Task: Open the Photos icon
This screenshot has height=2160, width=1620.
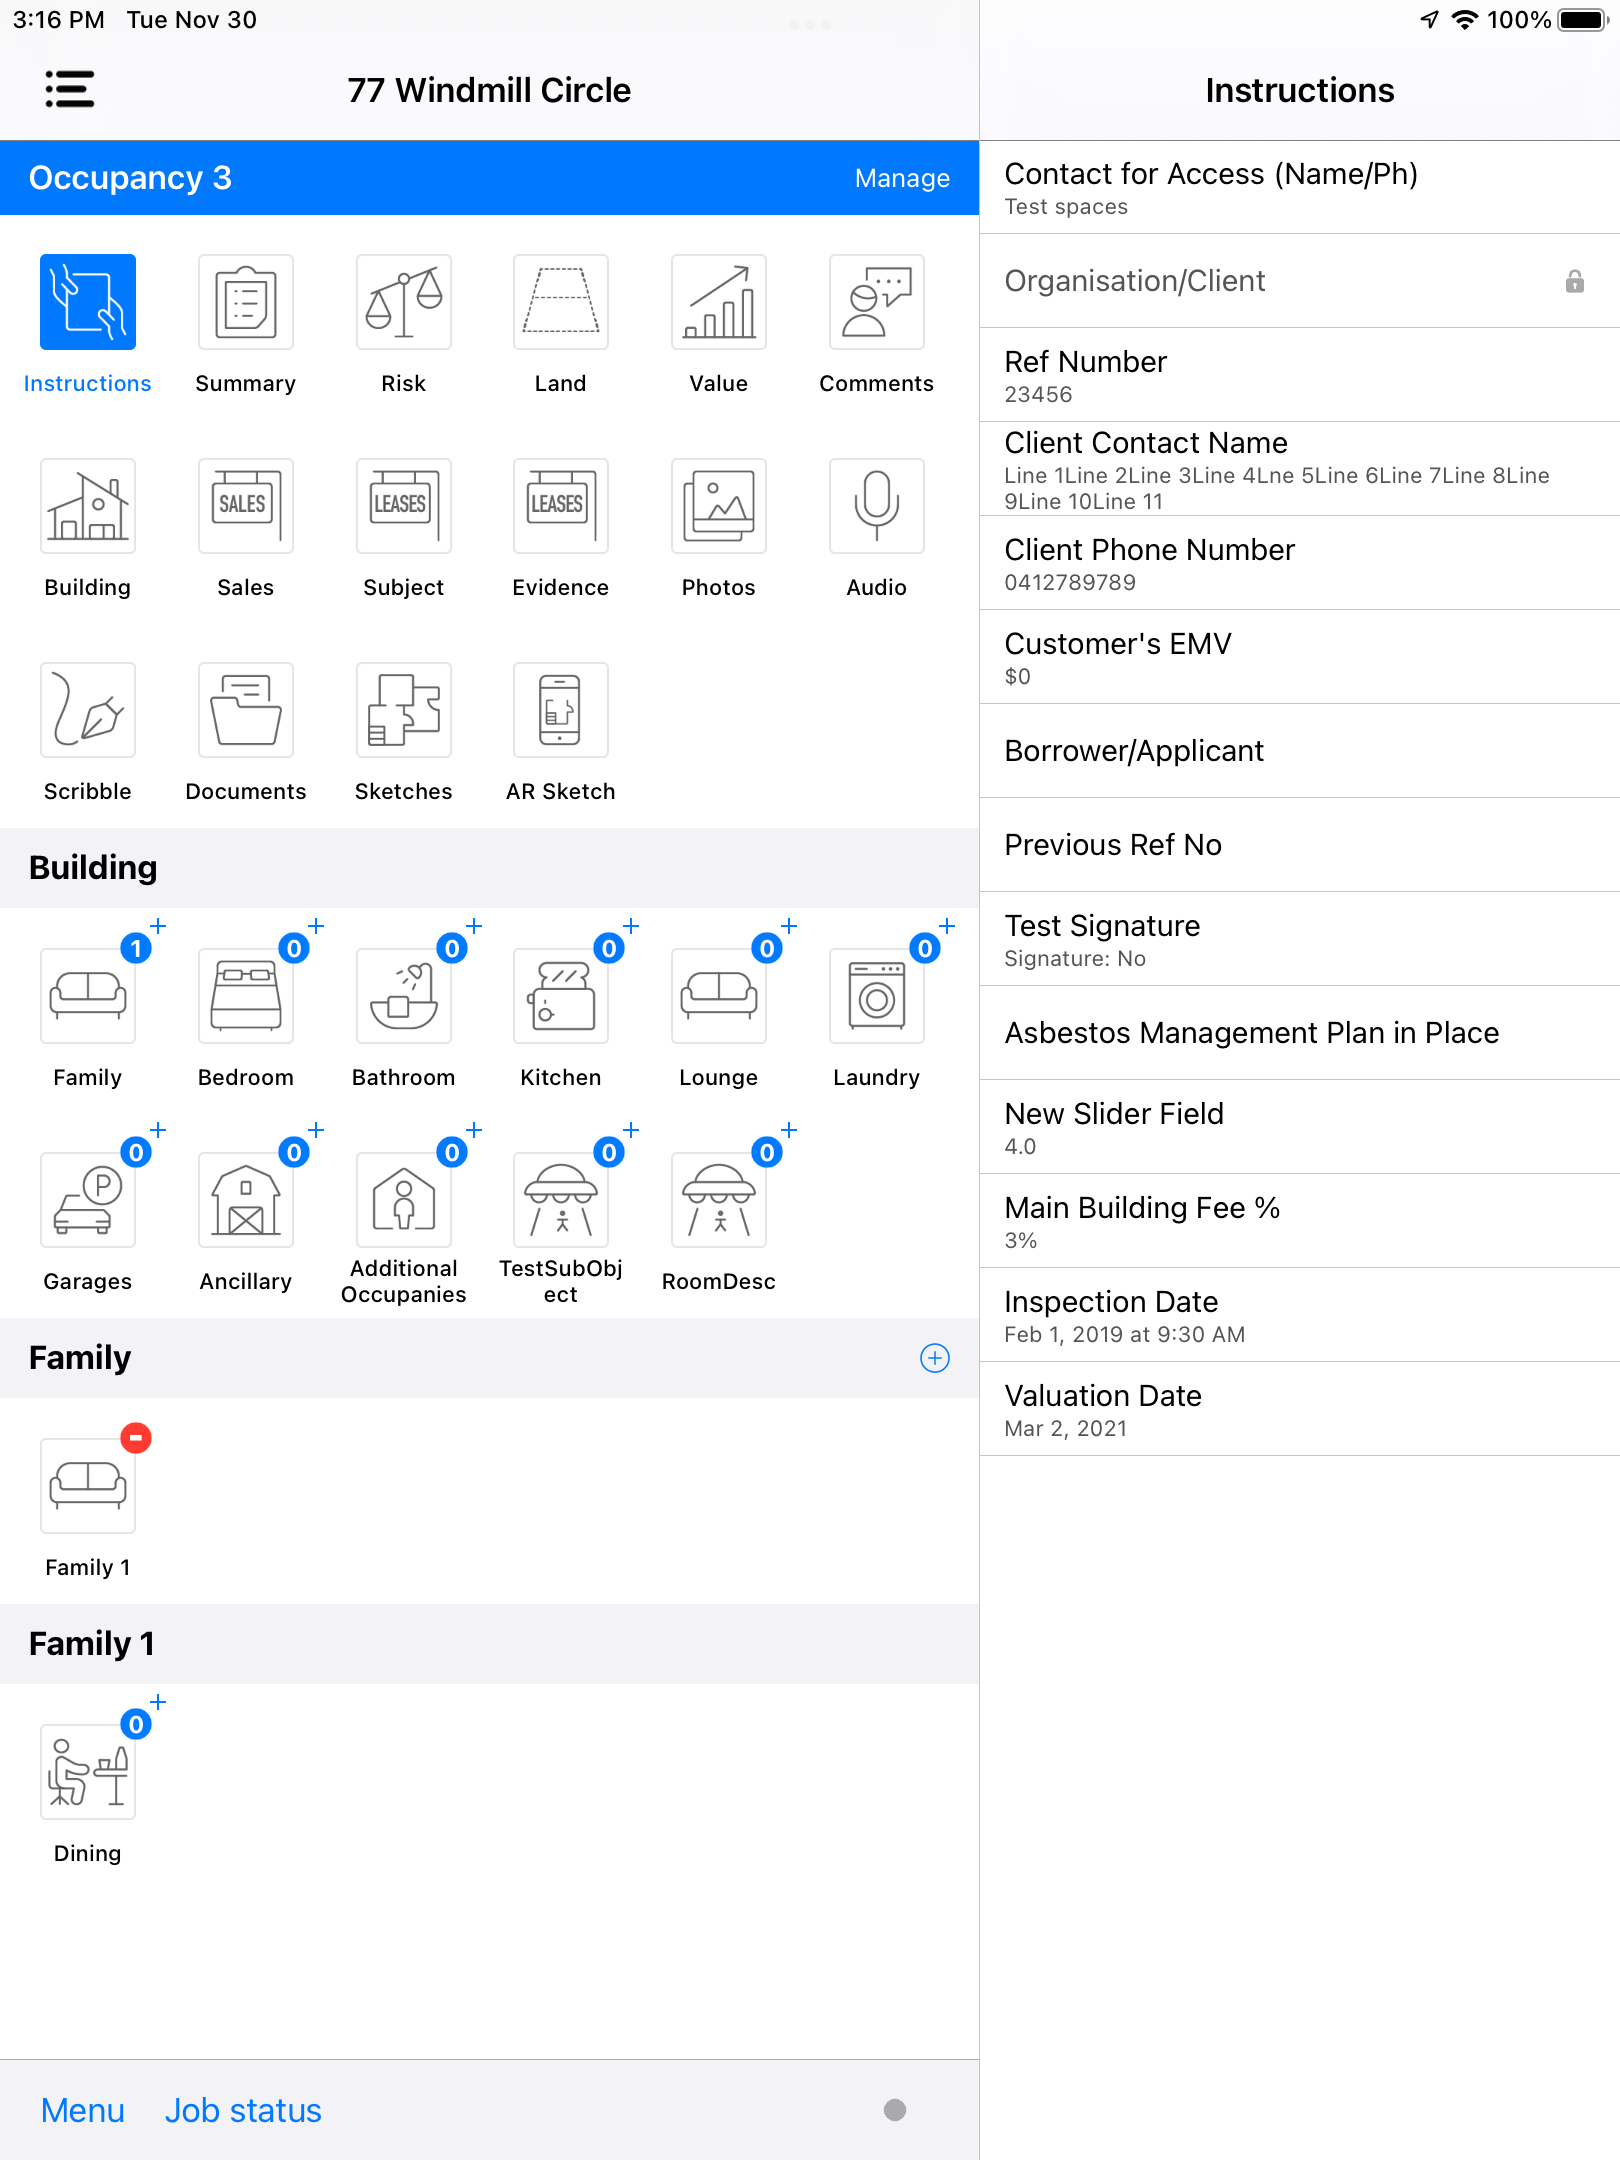Action: click(719, 506)
